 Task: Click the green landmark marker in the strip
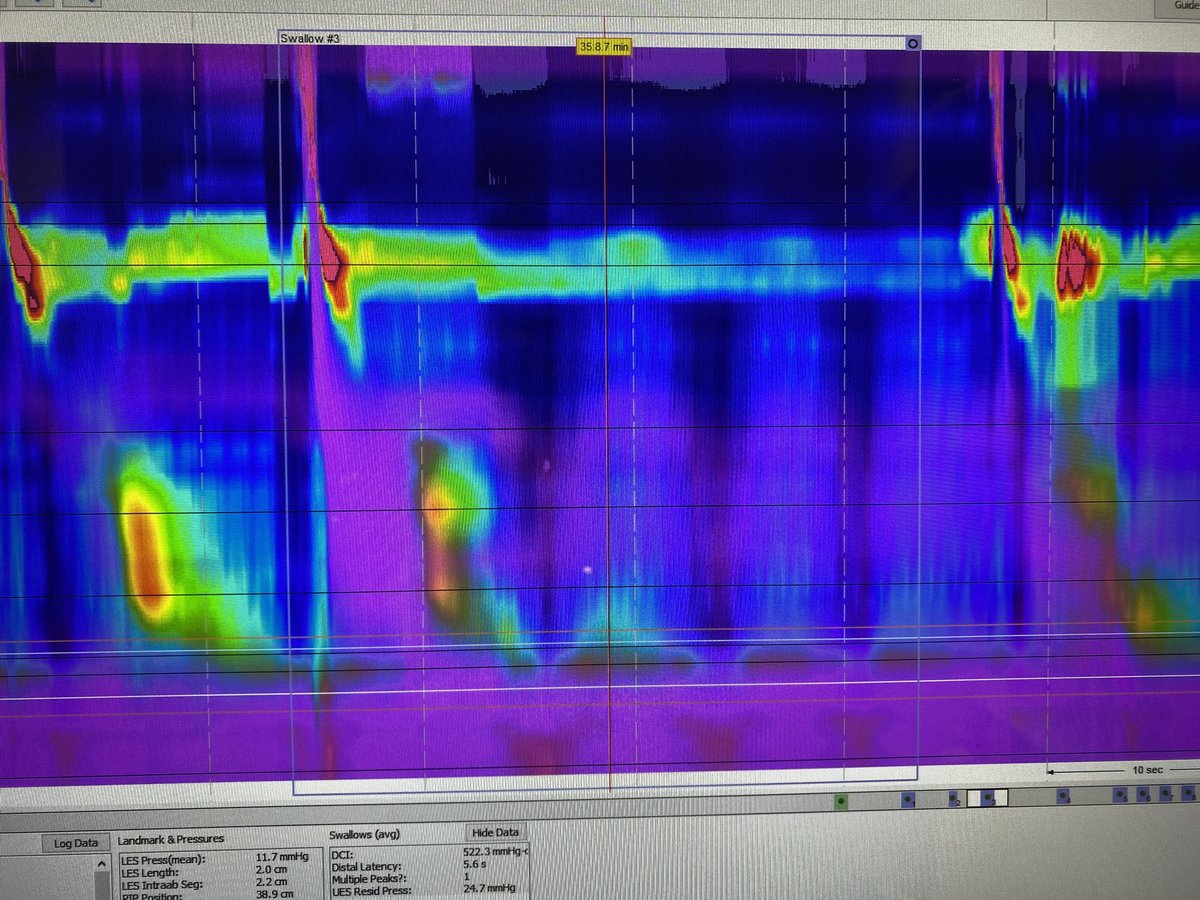pos(841,801)
